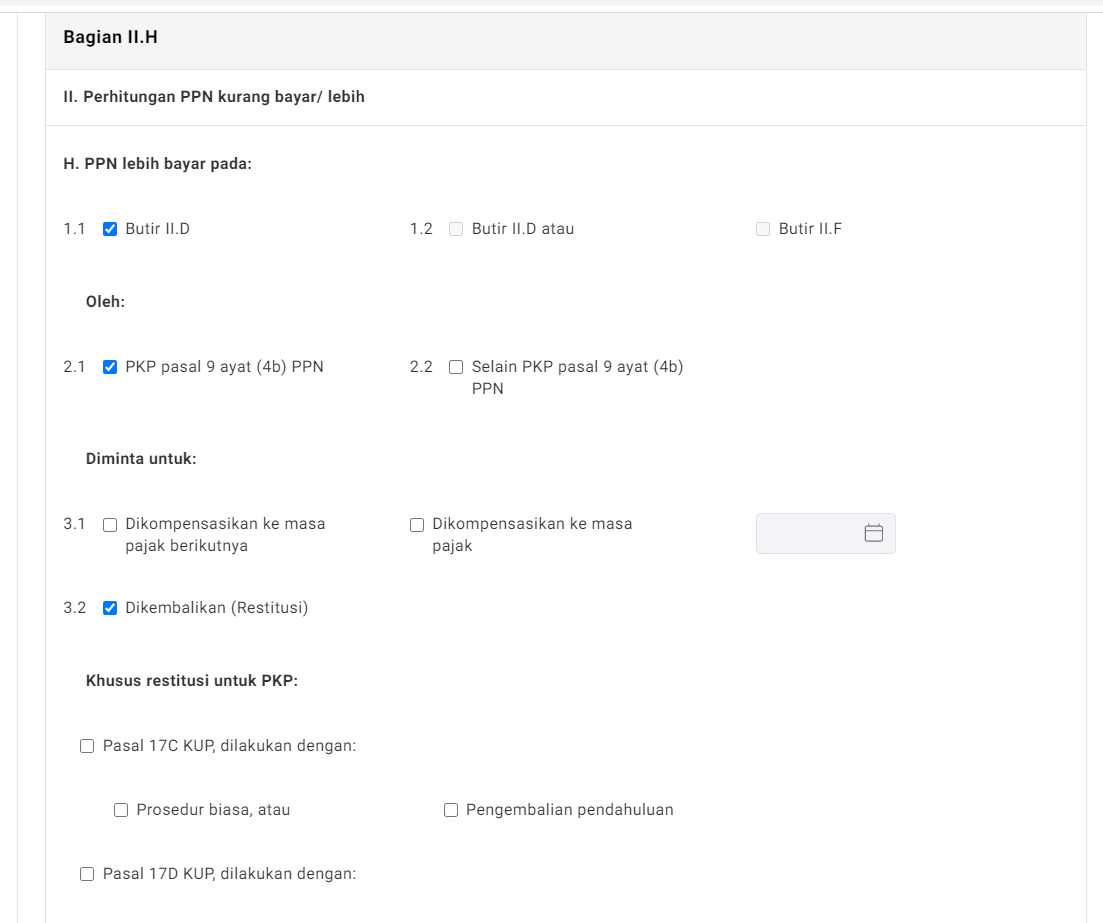Select the Butir II.F checkbox

click(x=763, y=229)
